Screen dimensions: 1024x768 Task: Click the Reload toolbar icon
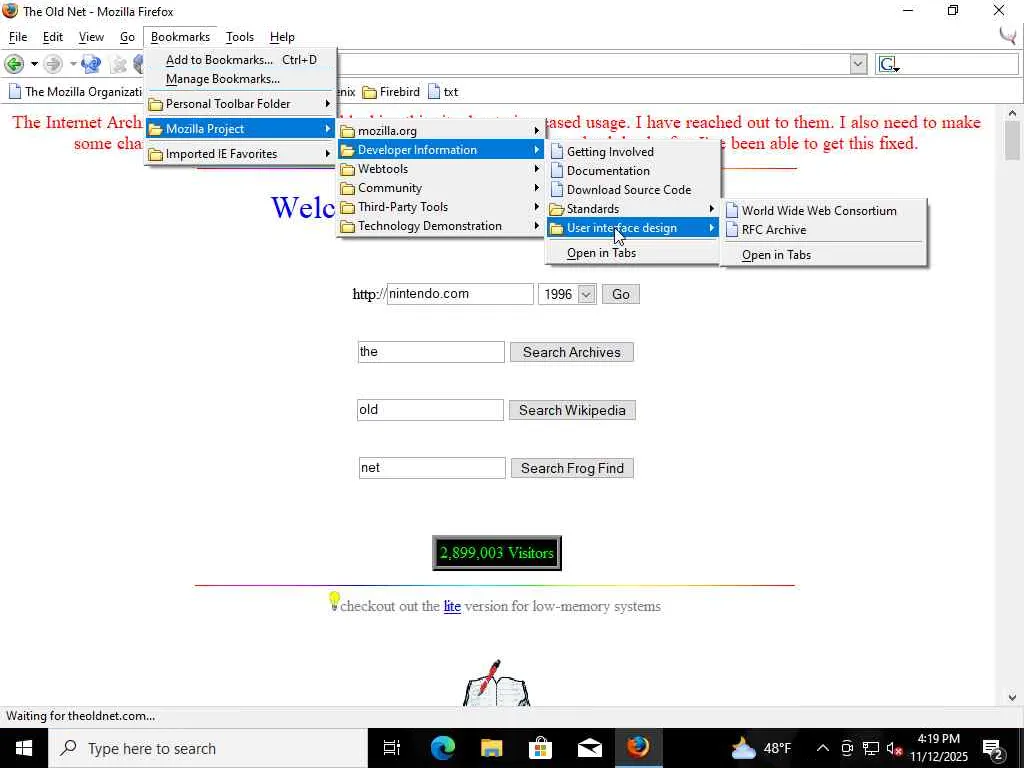(91, 64)
